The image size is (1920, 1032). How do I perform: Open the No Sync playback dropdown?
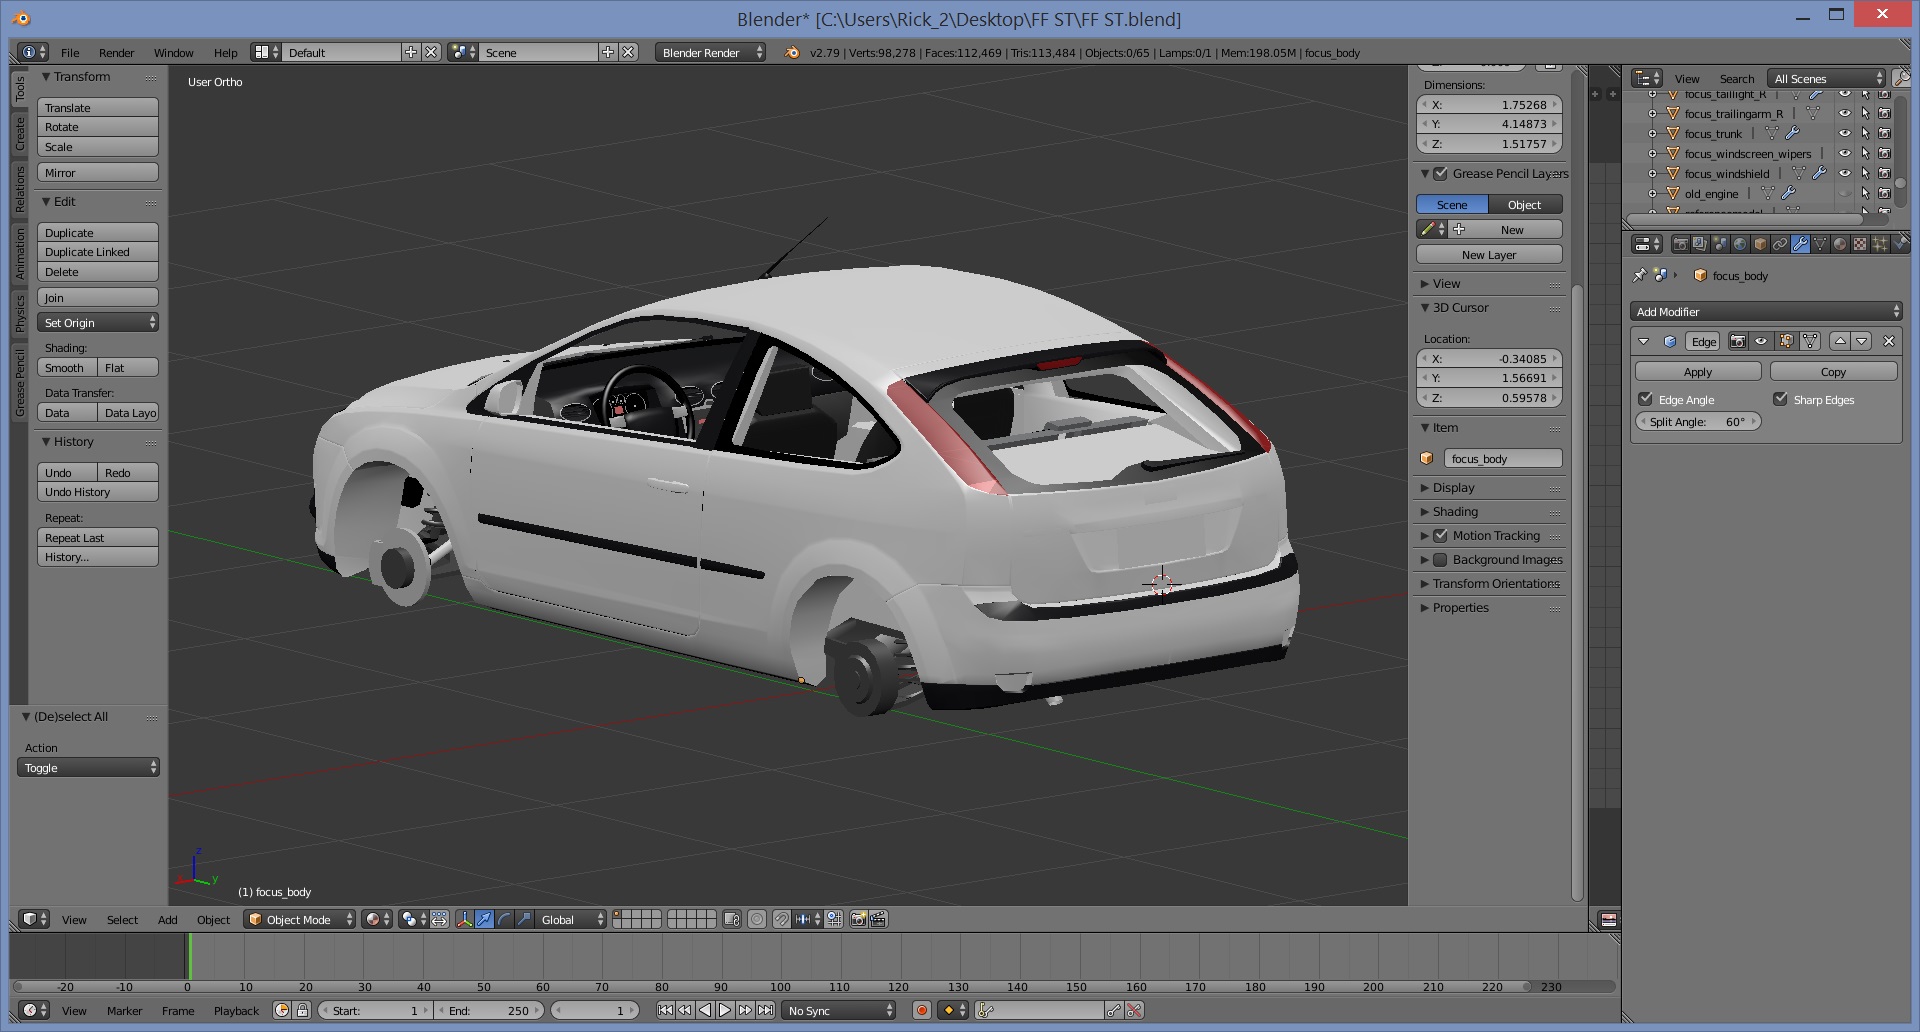(x=839, y=1010)
